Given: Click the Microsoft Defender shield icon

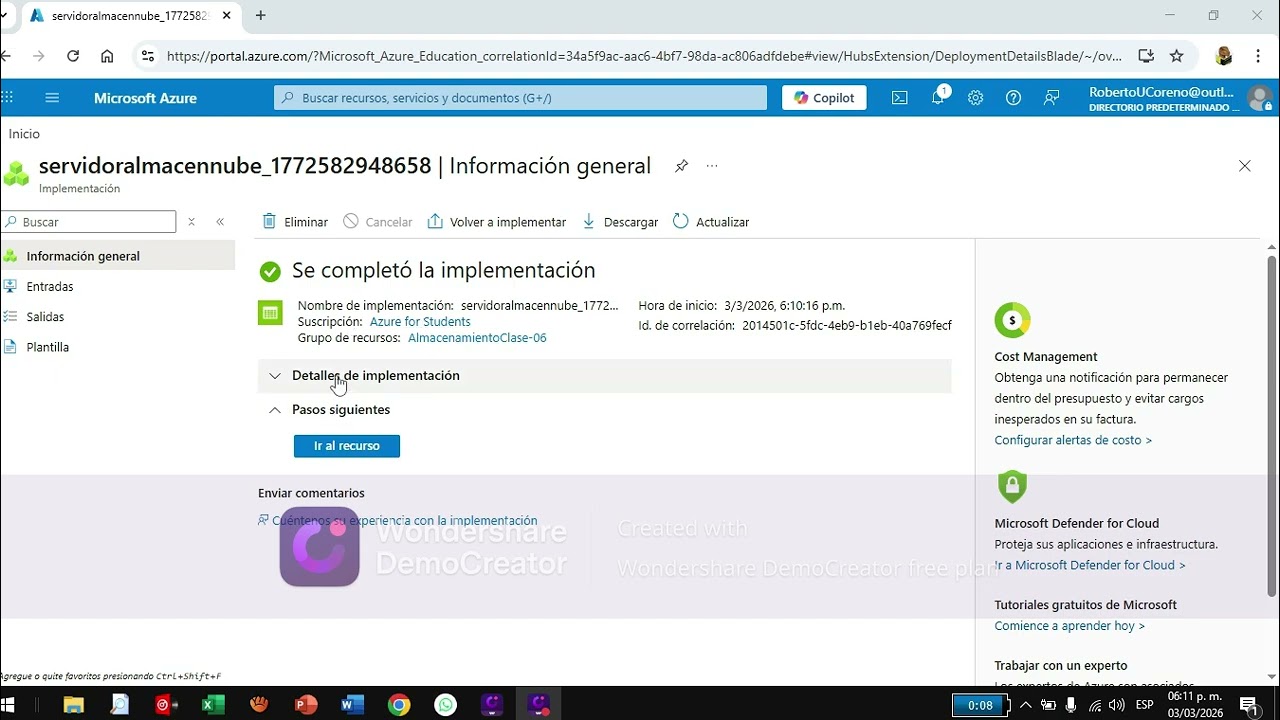Looking at the screenshot, I should point(1012,487).
